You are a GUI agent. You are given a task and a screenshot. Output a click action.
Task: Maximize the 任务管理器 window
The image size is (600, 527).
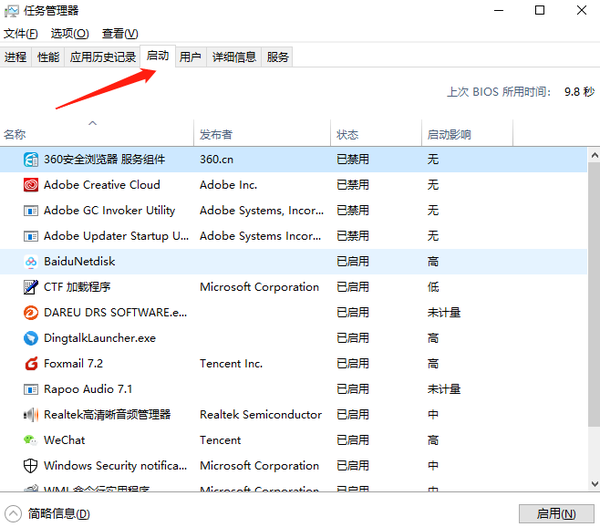(540, 10)
